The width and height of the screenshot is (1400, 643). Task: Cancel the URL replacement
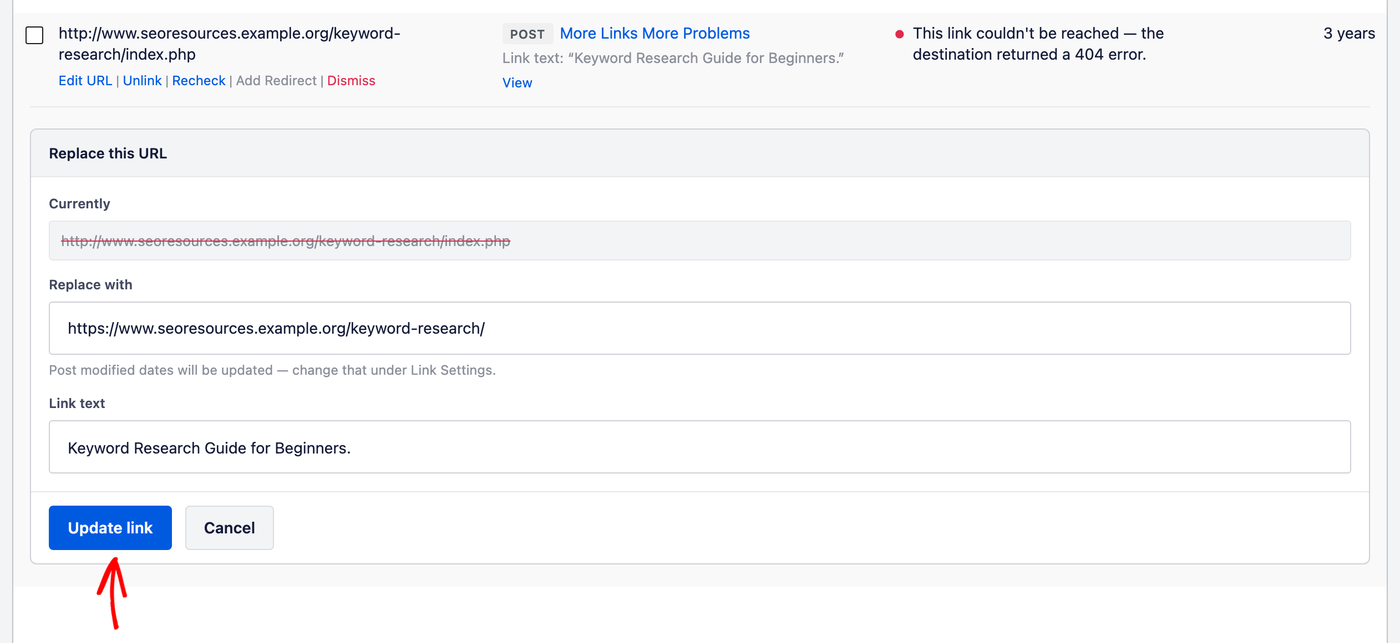pyautogui.click(x=229, y=528)
